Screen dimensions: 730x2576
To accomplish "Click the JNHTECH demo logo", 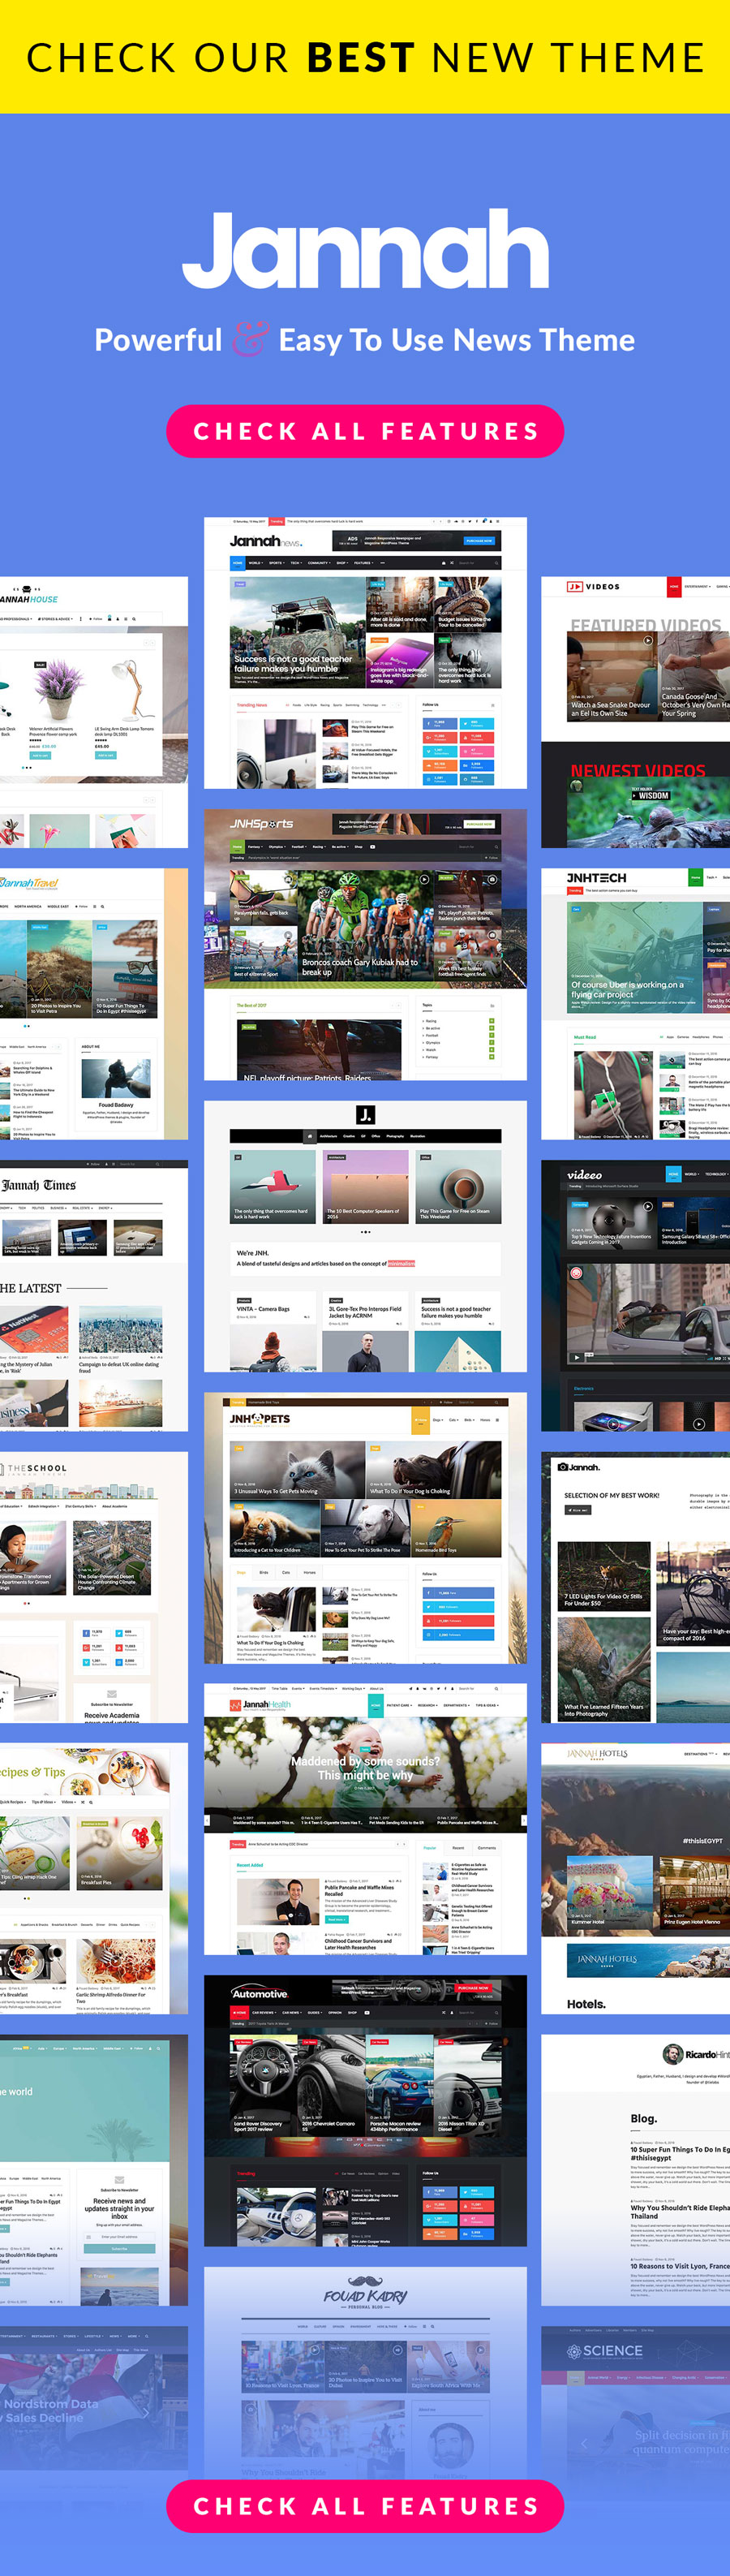I will 597,877.
